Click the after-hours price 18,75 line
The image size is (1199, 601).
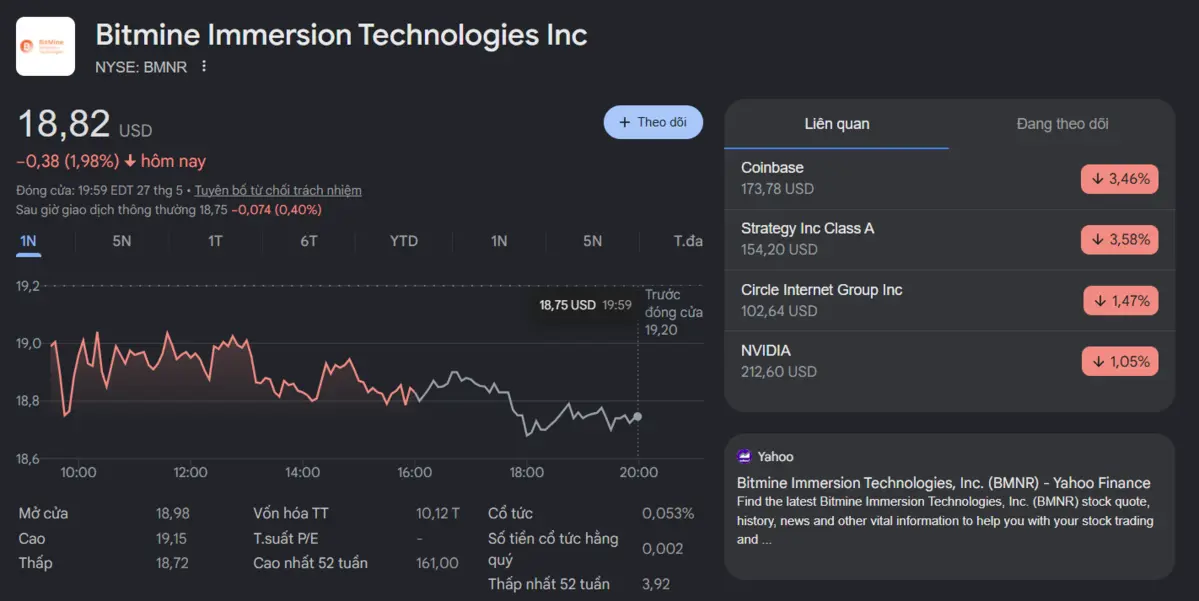(x=168, y=210)
